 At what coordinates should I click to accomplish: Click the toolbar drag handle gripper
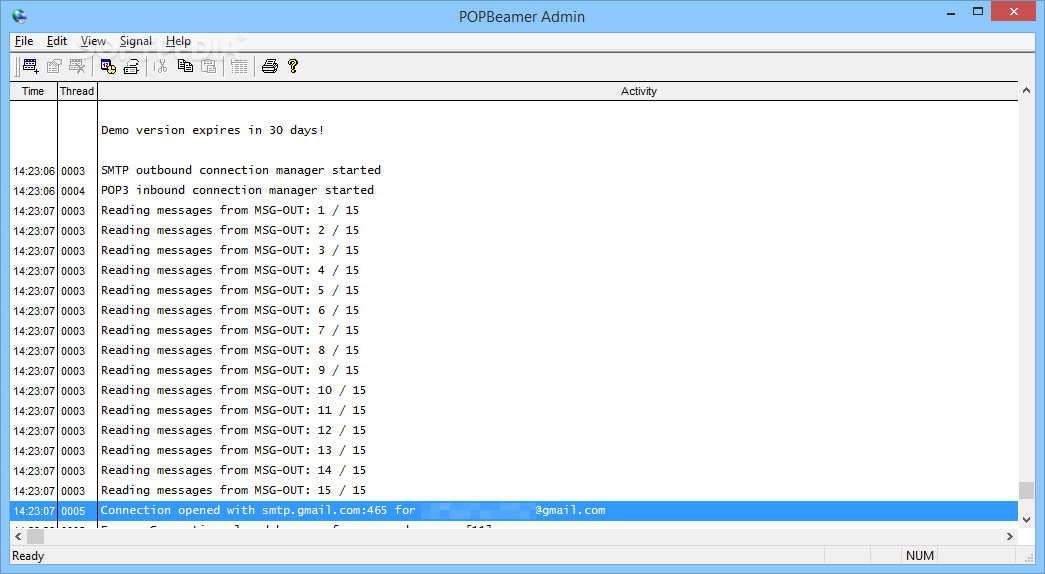(17, 66)
